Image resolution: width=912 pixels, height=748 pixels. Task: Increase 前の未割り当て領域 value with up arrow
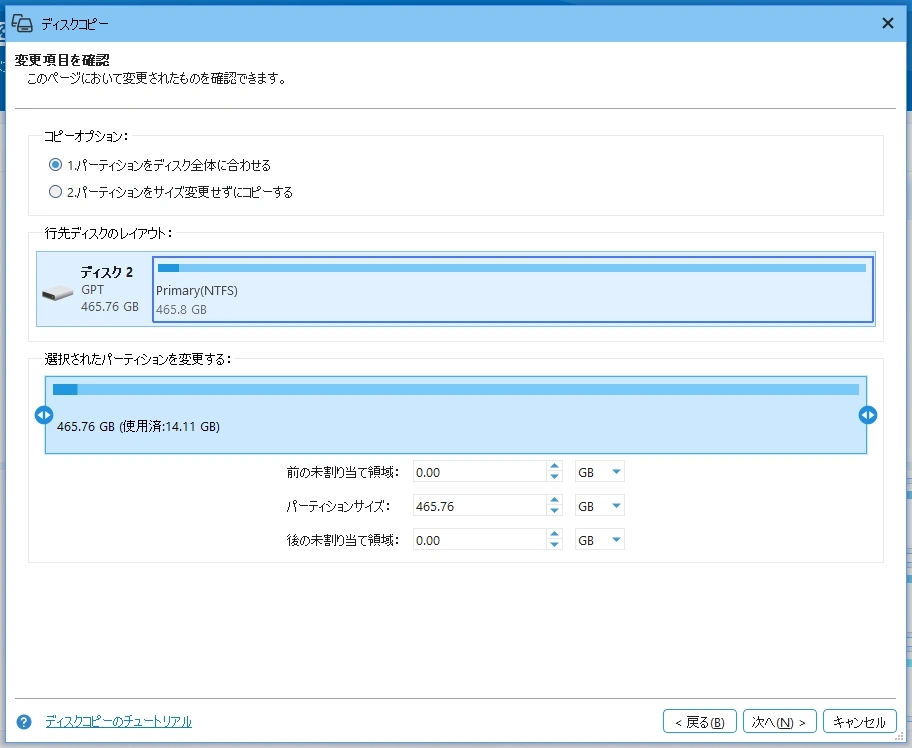pyautogui.click(x=554, y=466)
